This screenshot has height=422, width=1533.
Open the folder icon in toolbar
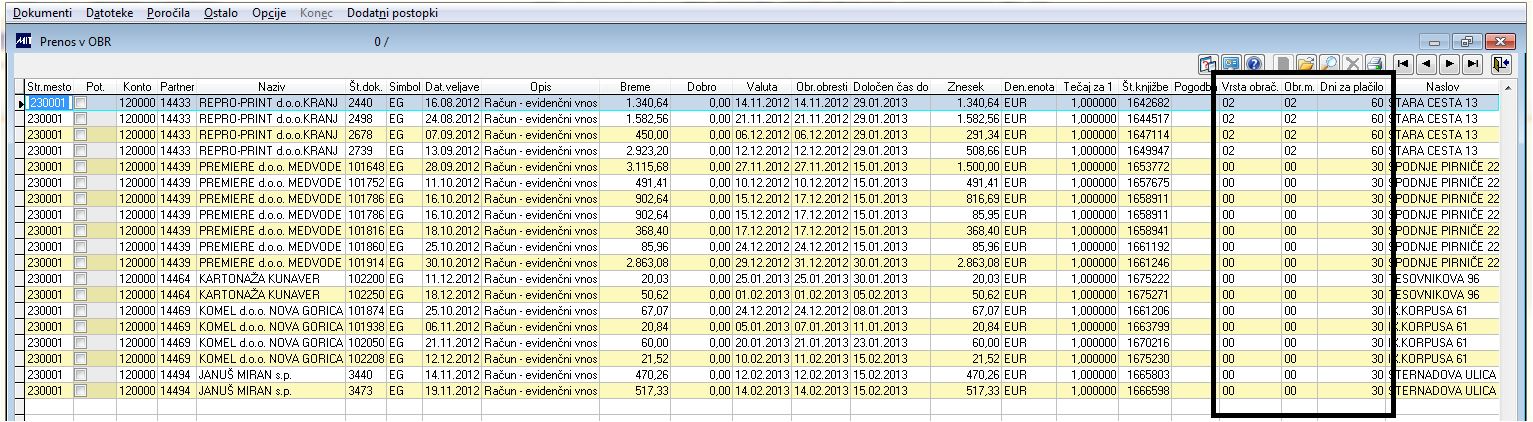point(1306,64)
